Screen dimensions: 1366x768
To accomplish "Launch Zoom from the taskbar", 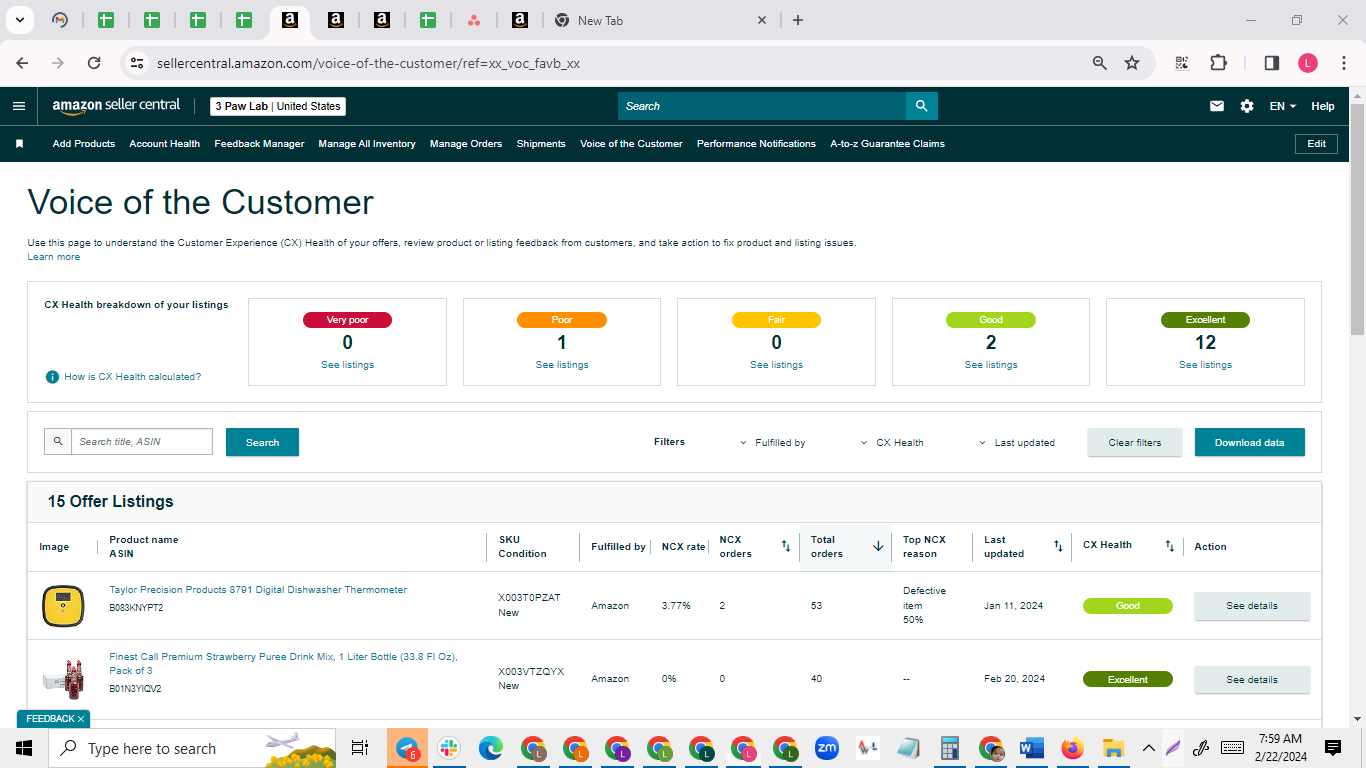I will pos(826,748).
